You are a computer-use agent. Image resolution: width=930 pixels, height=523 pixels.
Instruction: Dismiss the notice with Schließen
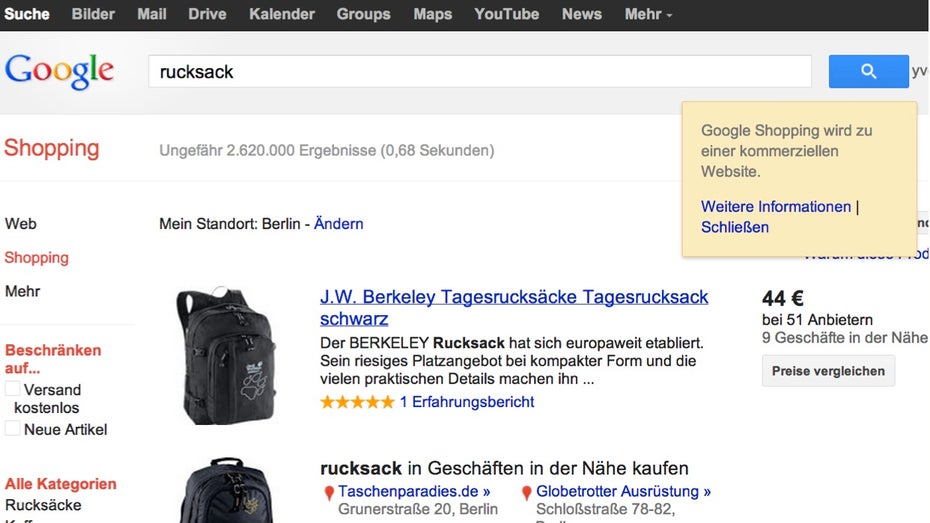pyautogui.click(x=735, y=227)
